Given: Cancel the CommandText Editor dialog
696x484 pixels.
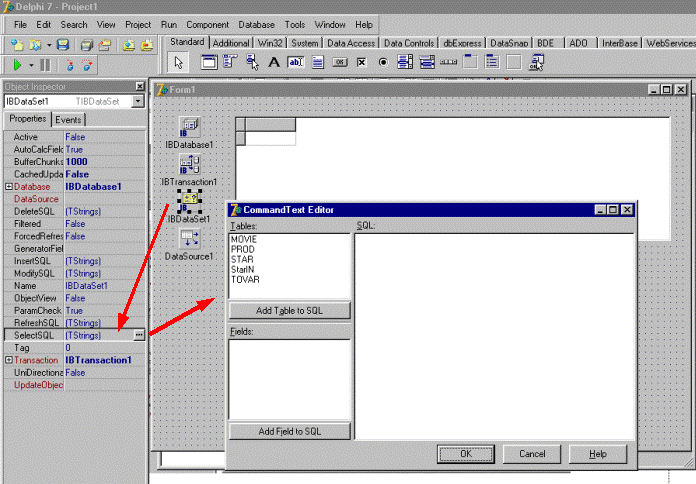Looking at the screenshot, I should [532, 454].
